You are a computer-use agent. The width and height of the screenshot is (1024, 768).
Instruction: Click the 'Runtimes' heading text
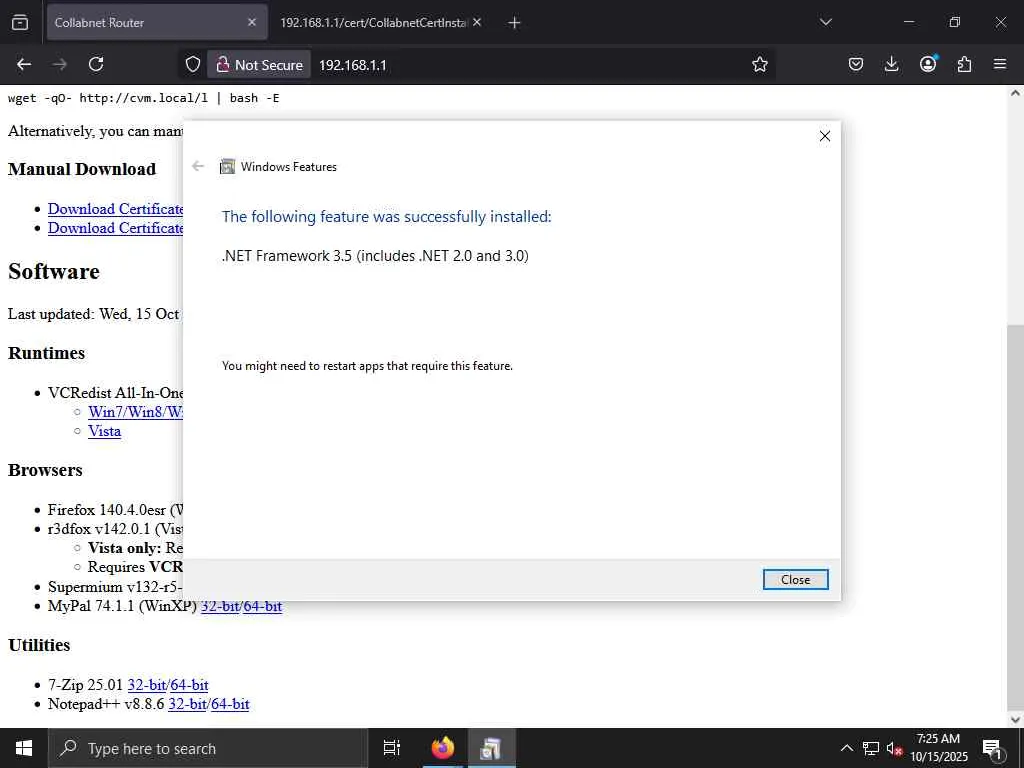point(46,353)
